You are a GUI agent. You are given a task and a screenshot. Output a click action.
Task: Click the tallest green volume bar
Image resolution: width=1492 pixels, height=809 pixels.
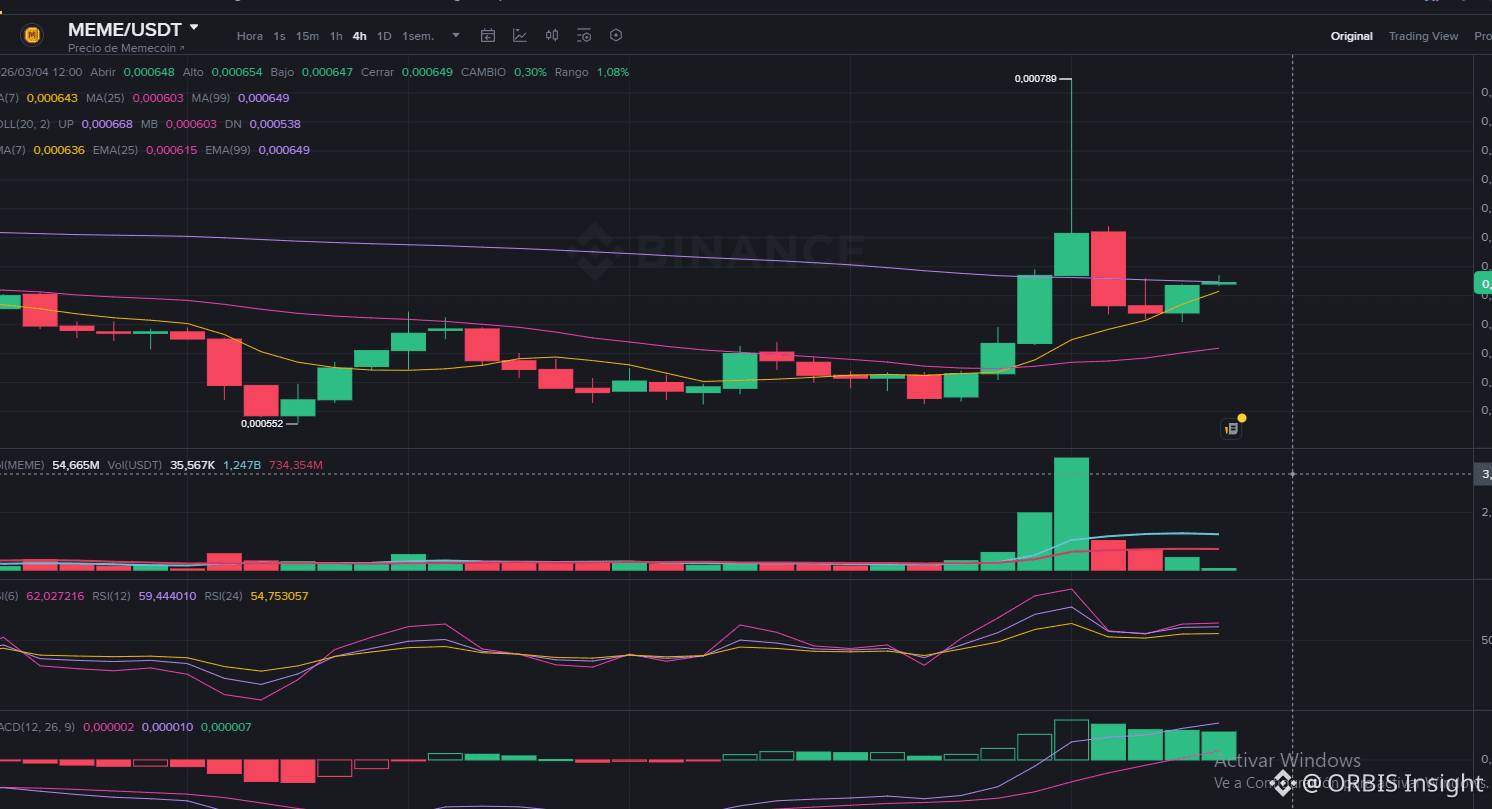click(1071, 514)
